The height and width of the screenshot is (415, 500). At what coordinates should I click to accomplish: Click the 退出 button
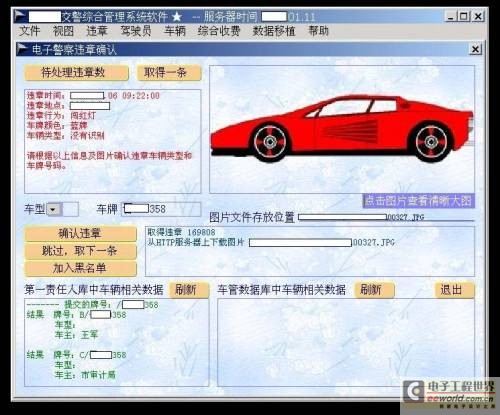(x=454, y=290)
